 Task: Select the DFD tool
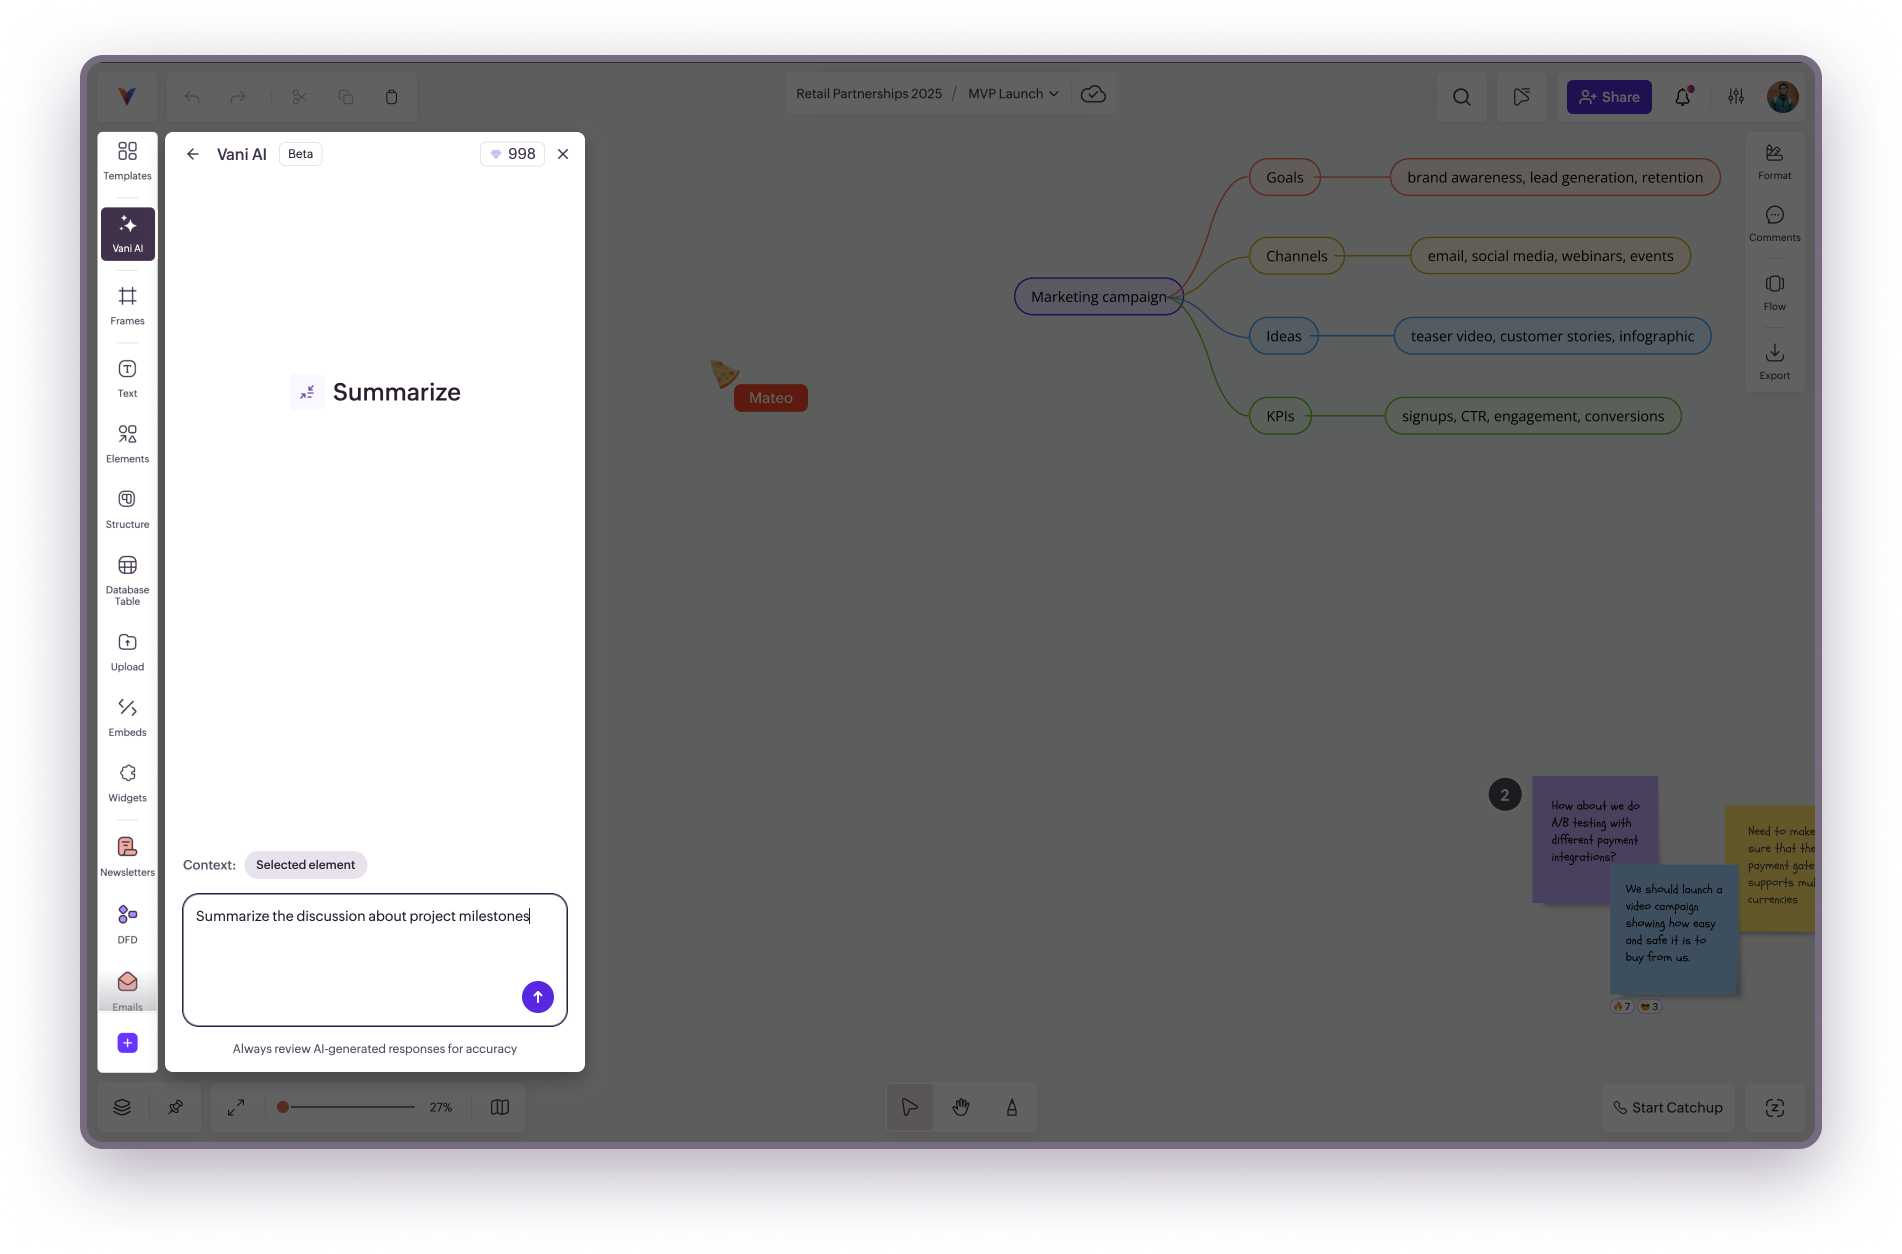(x=127, y=924)
